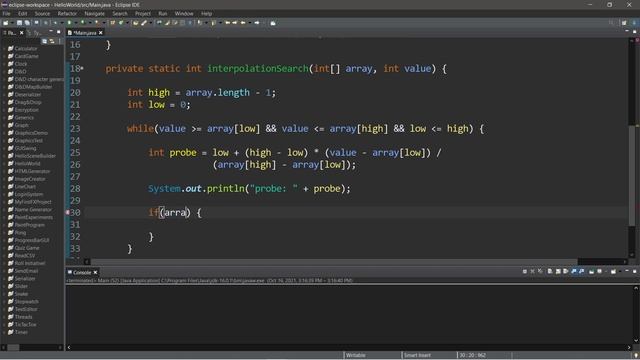Viewport: 640px width, 360px height.
Task: Toggle Pin Console button
Action: tap(591, 271)
